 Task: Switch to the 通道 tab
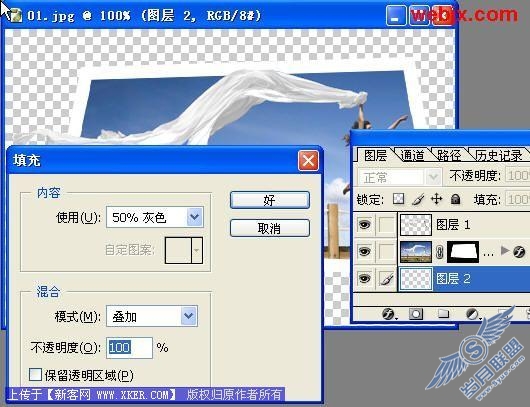[412, 155]
